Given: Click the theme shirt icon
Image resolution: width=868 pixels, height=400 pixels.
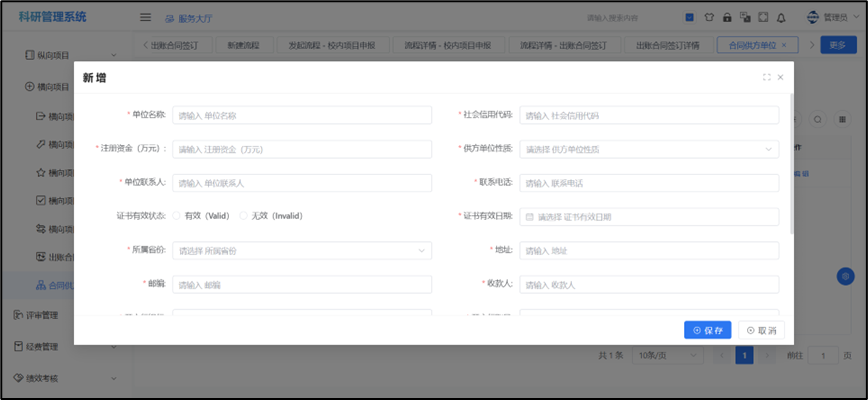Looking at the screenshot, I should (x=709, y=17).
